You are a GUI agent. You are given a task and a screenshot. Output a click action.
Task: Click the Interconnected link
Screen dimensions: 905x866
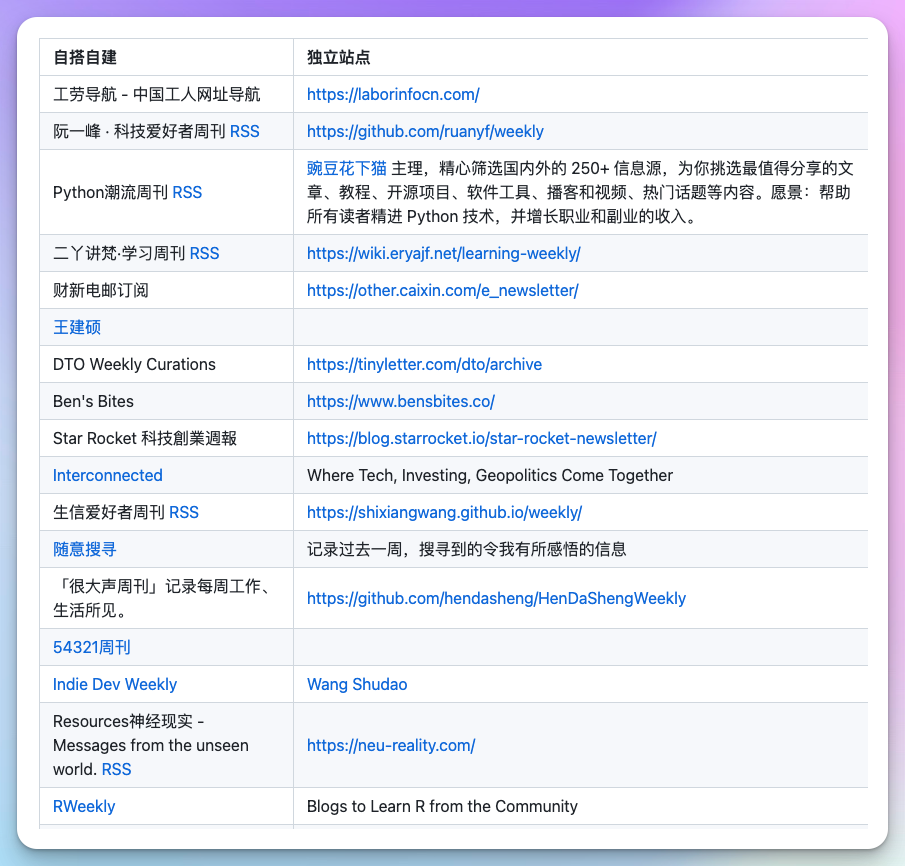click(107, 475)
